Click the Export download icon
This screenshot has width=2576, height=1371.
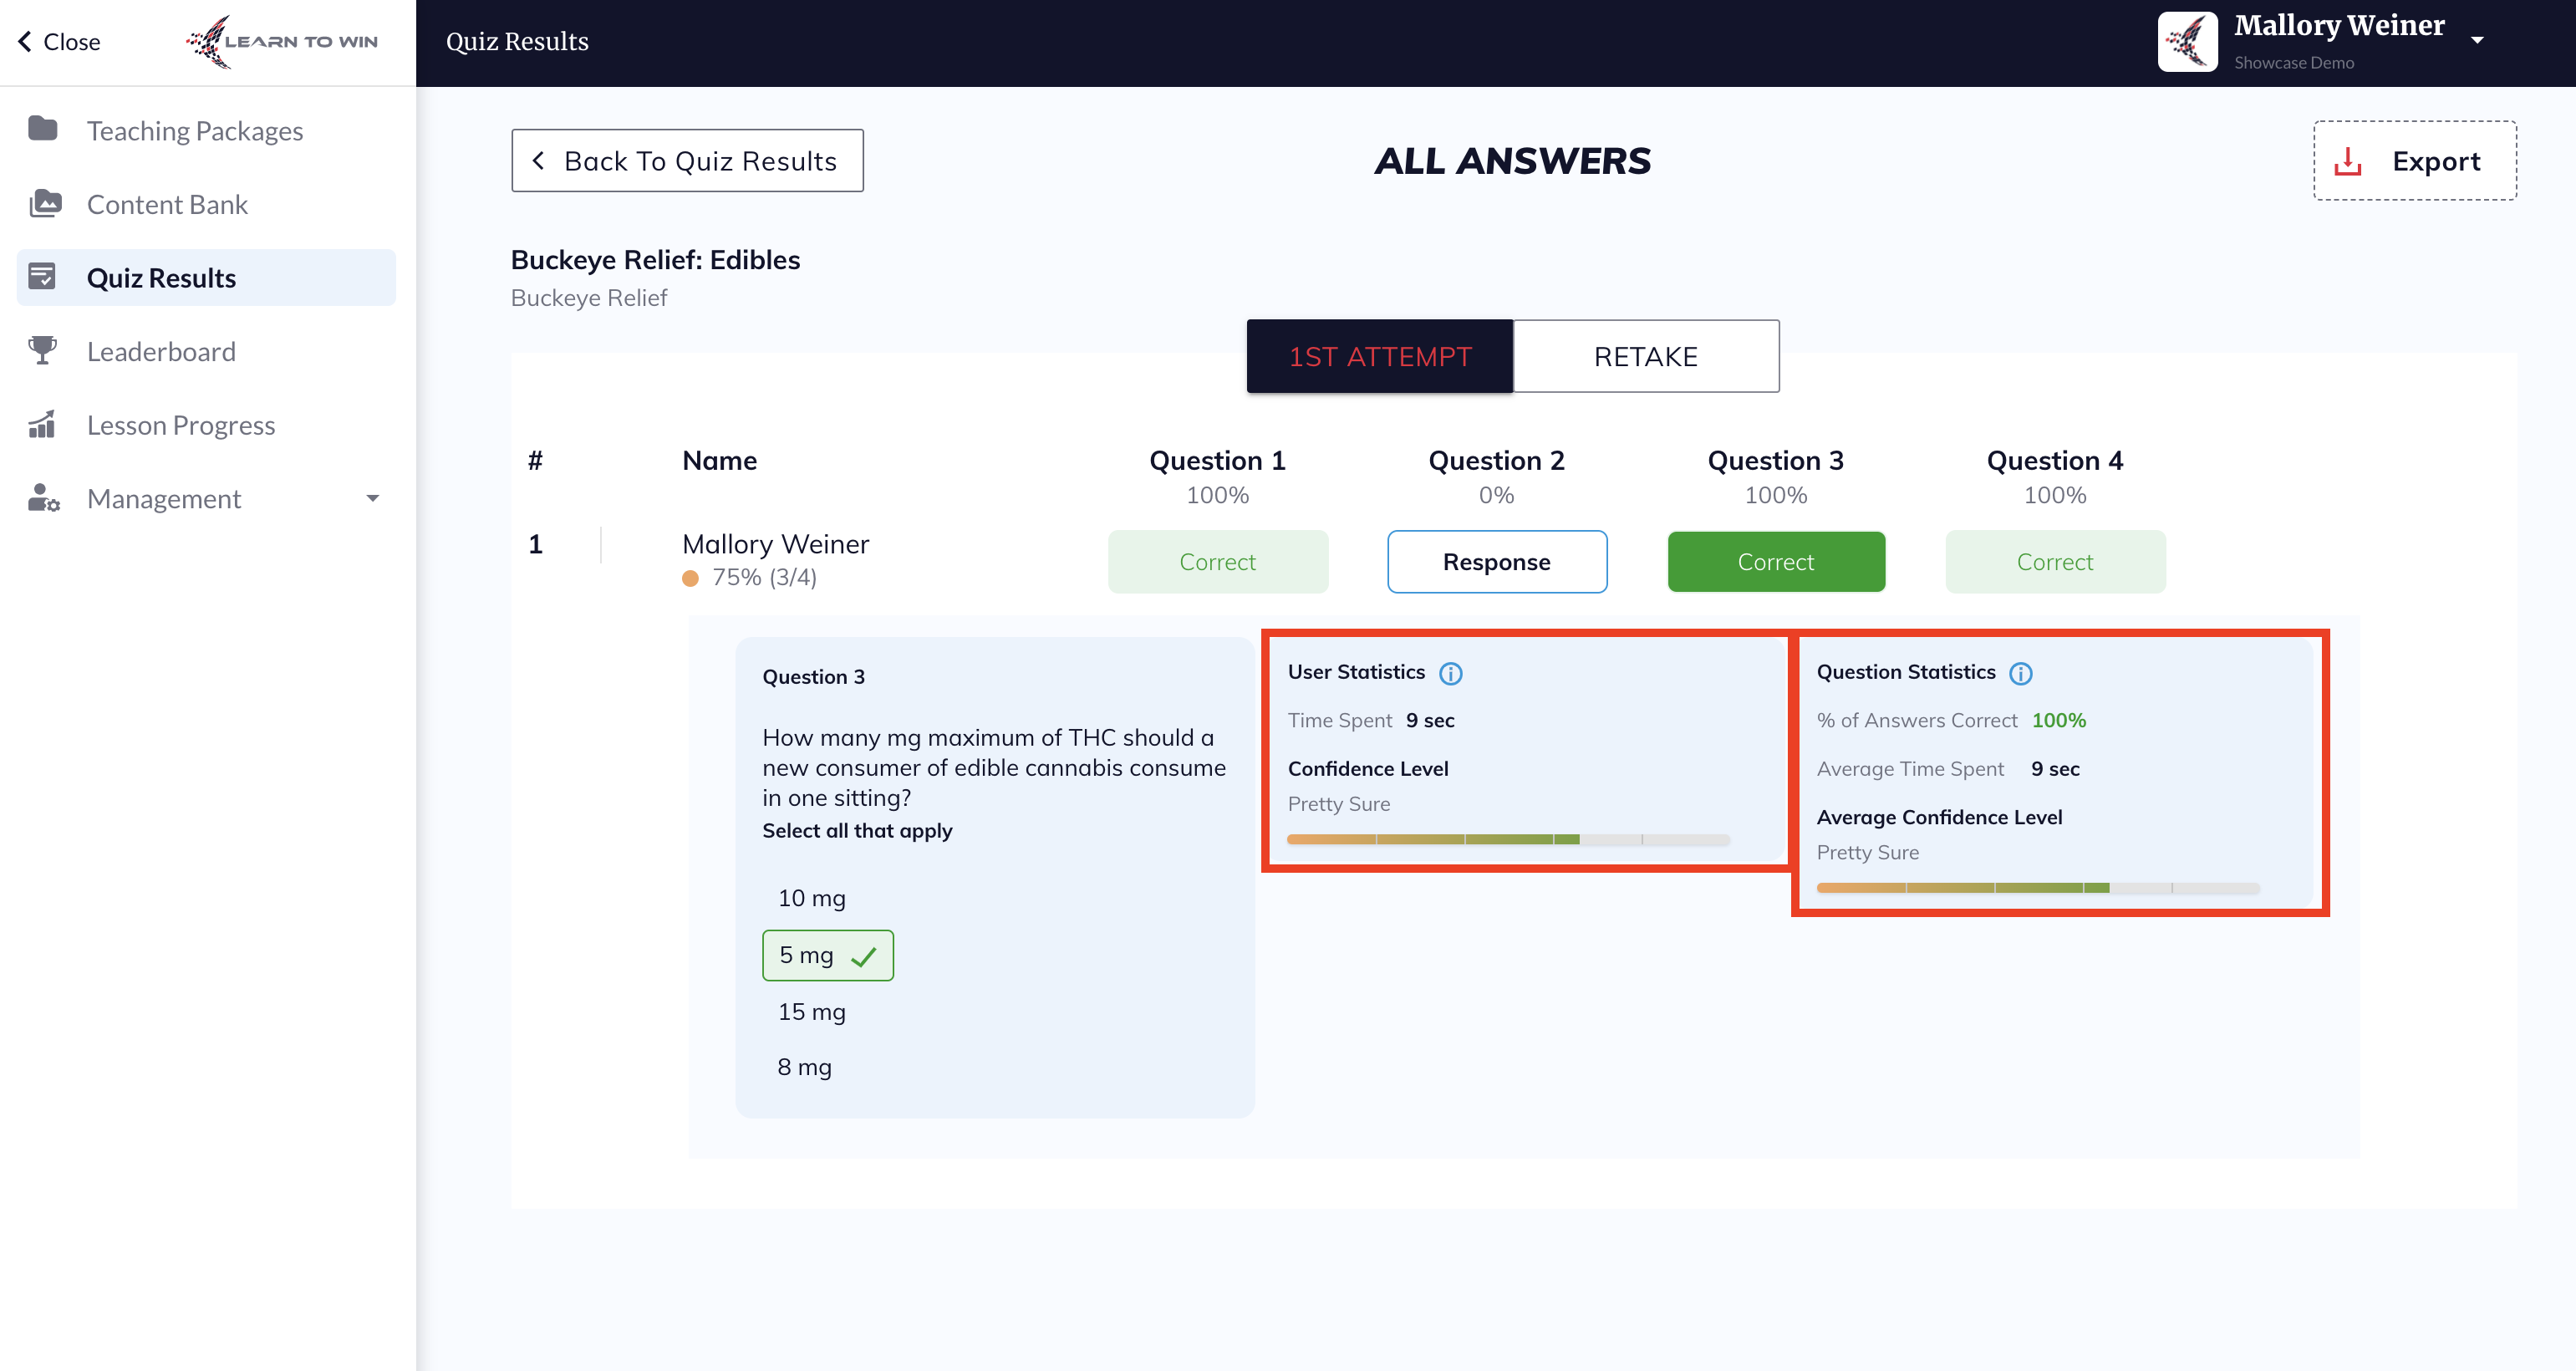click(2347, 161)
